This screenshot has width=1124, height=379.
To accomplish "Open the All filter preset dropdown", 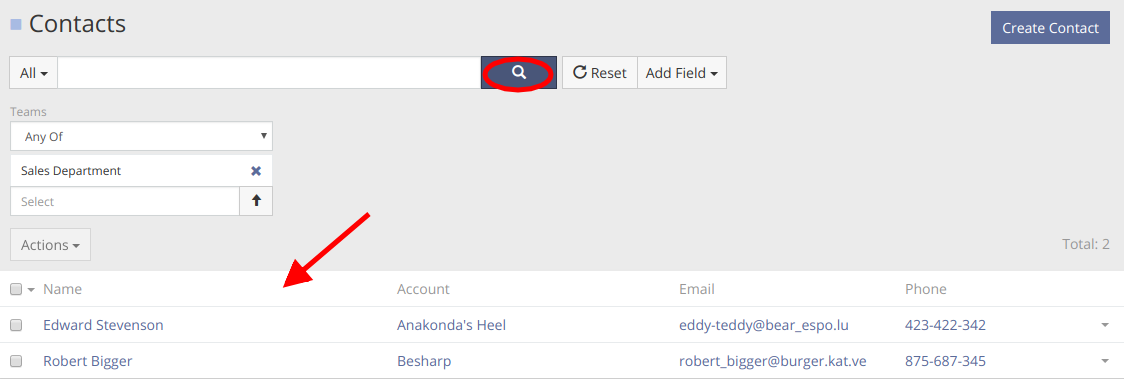I will tap(34, 73).
